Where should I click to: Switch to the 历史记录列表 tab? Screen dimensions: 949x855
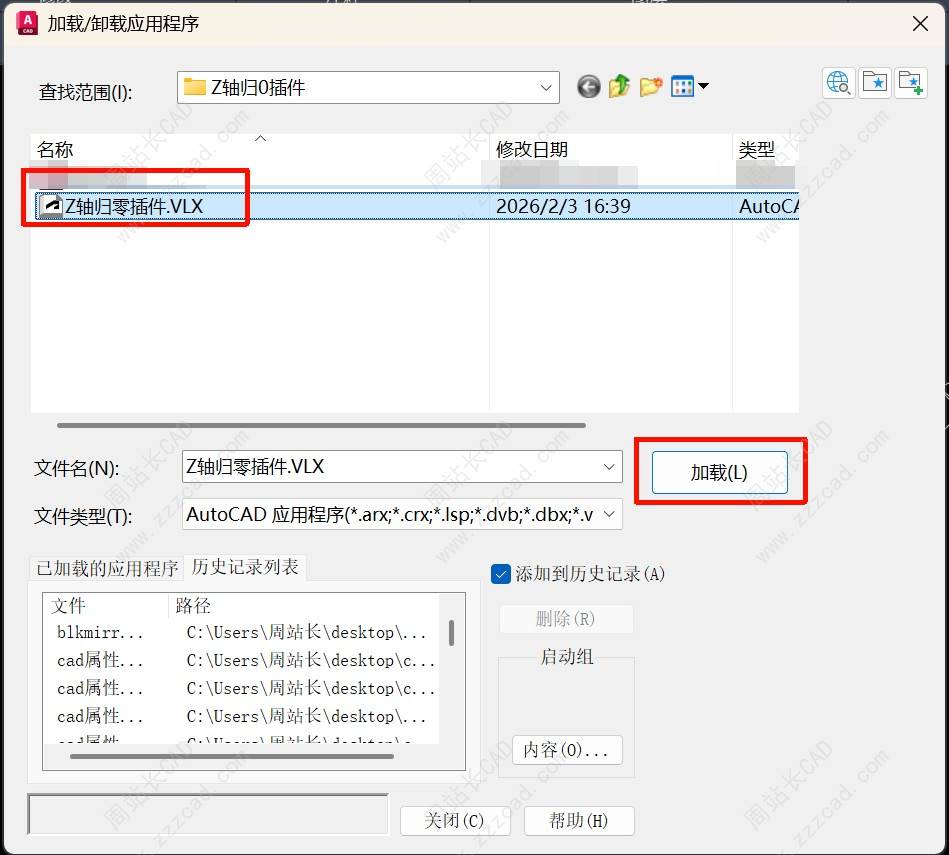245,567
